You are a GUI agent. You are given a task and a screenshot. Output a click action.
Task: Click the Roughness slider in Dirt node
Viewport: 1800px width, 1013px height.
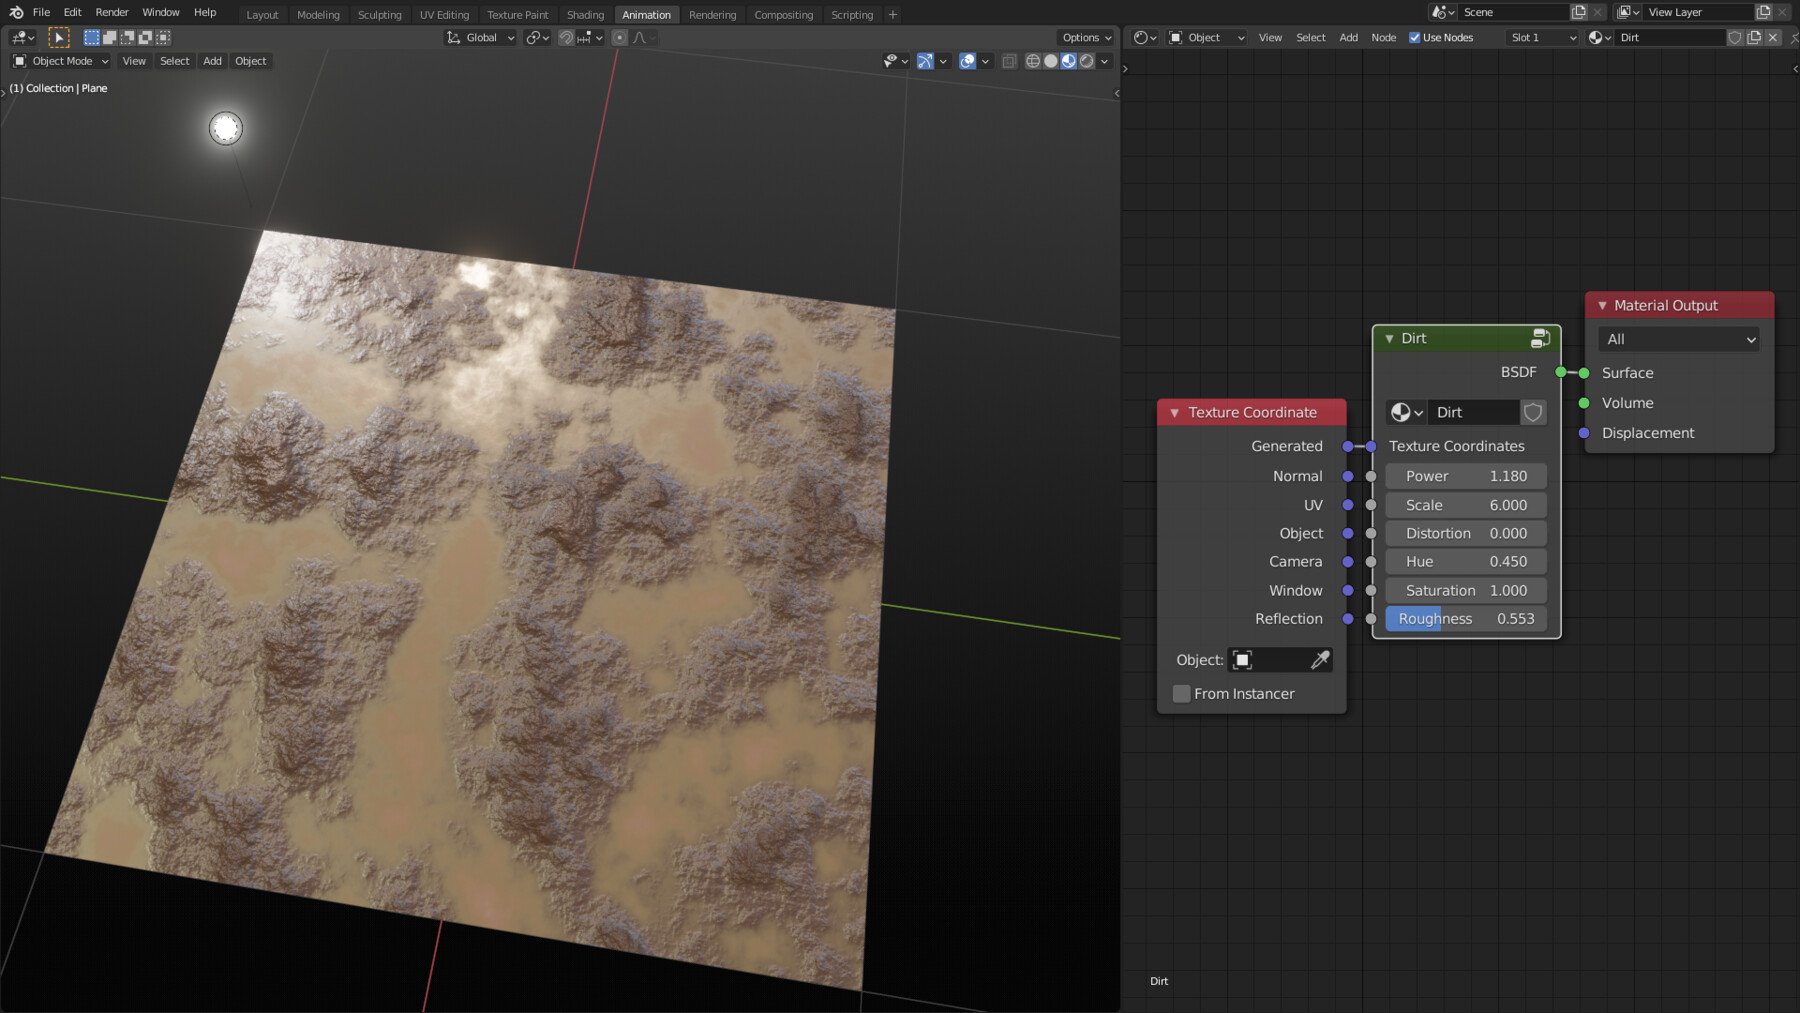point(1466,619)
